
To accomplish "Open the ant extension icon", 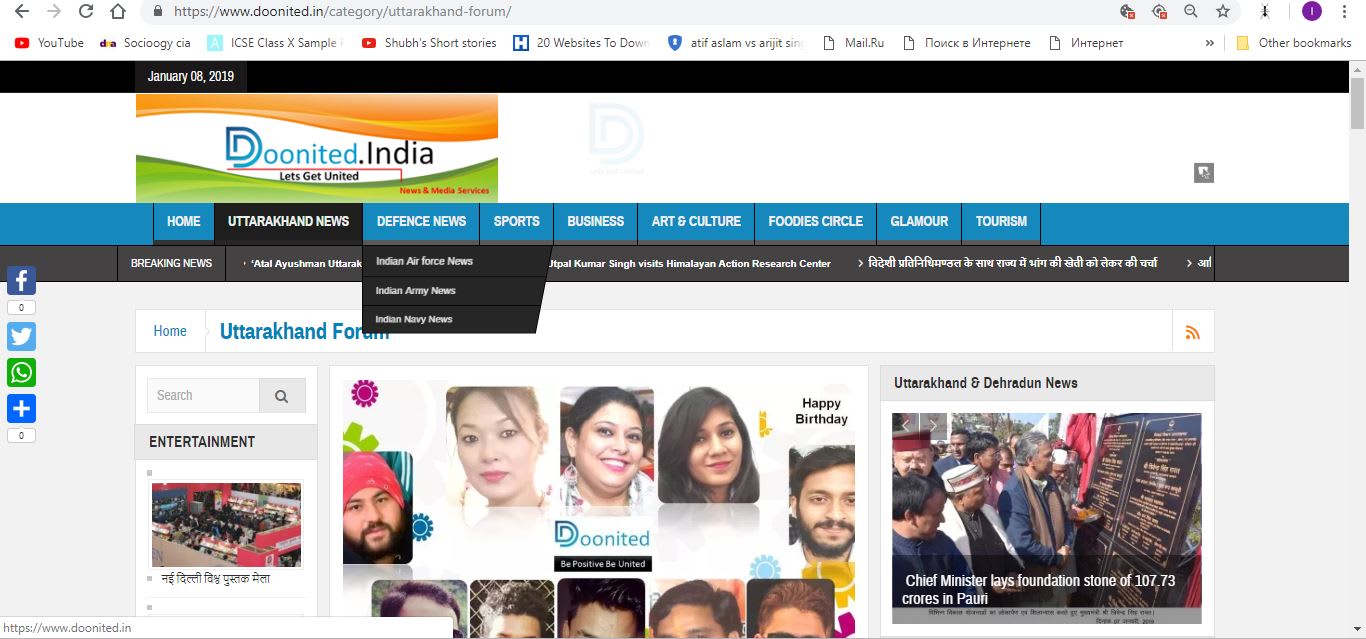I will (1265, 12).
